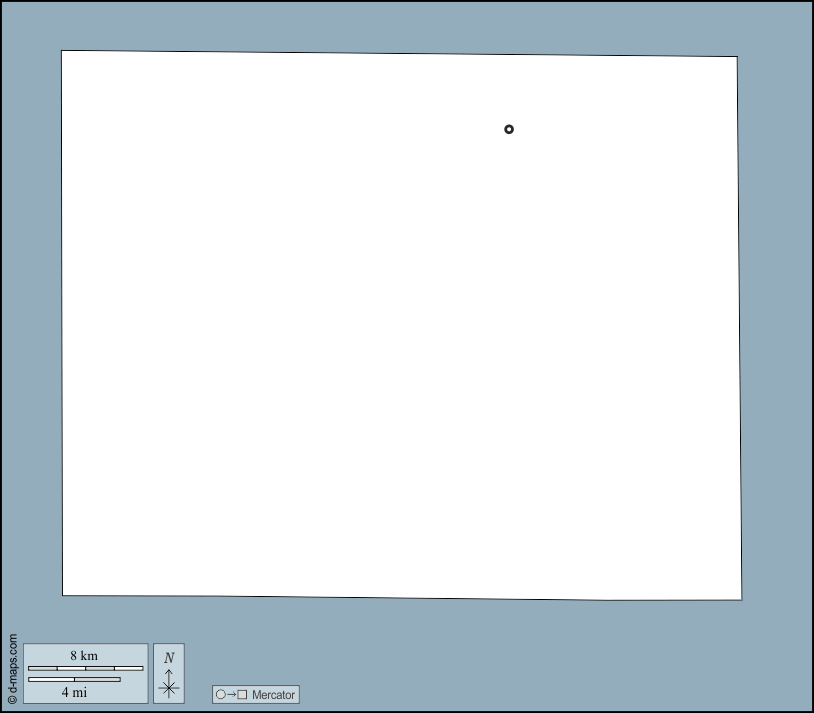The image size is (814, 713).
Task: Click the arrow in the projection box
Action: (x=231, y=694)
